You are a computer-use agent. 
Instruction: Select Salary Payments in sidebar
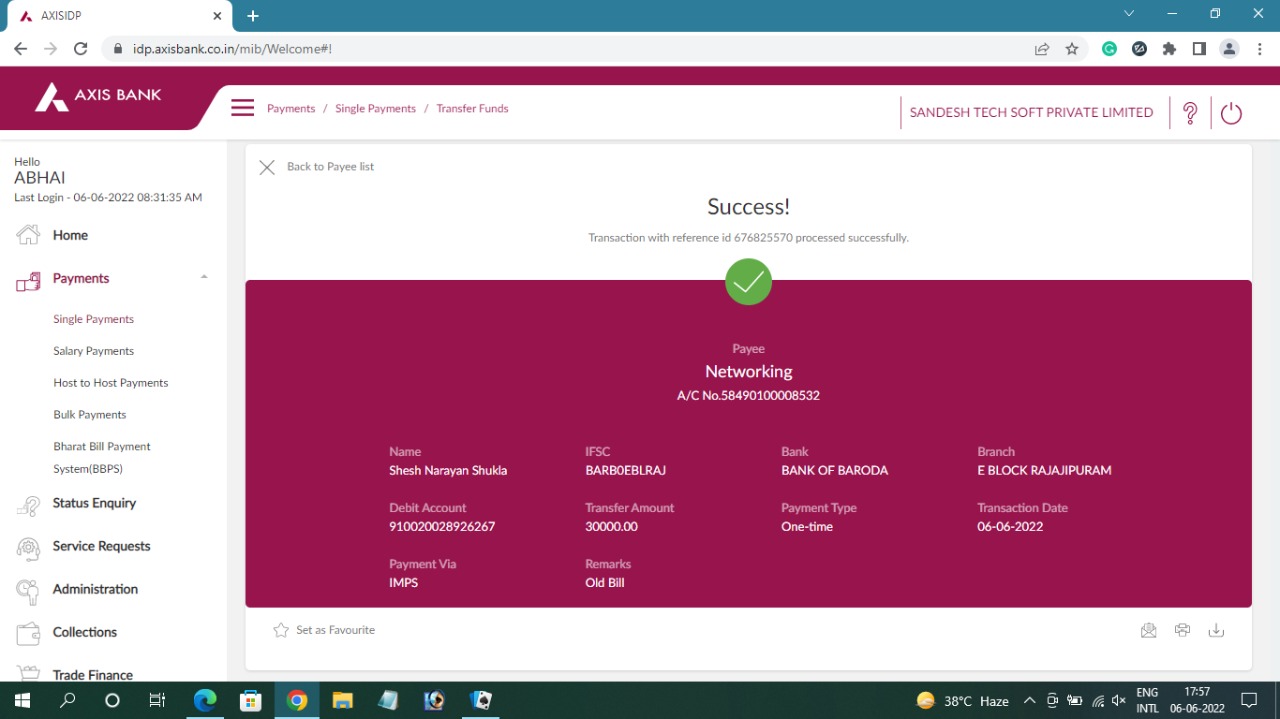tap(93, 351)
